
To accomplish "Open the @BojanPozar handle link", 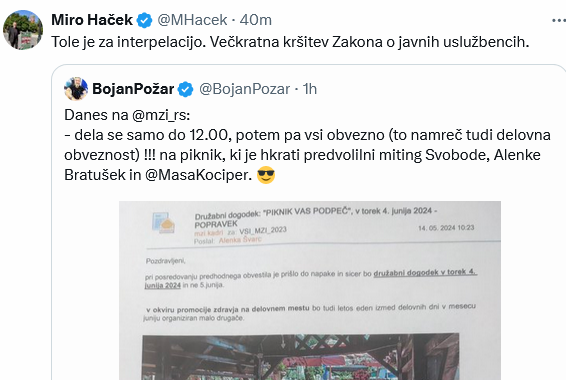I will point(244,89).
